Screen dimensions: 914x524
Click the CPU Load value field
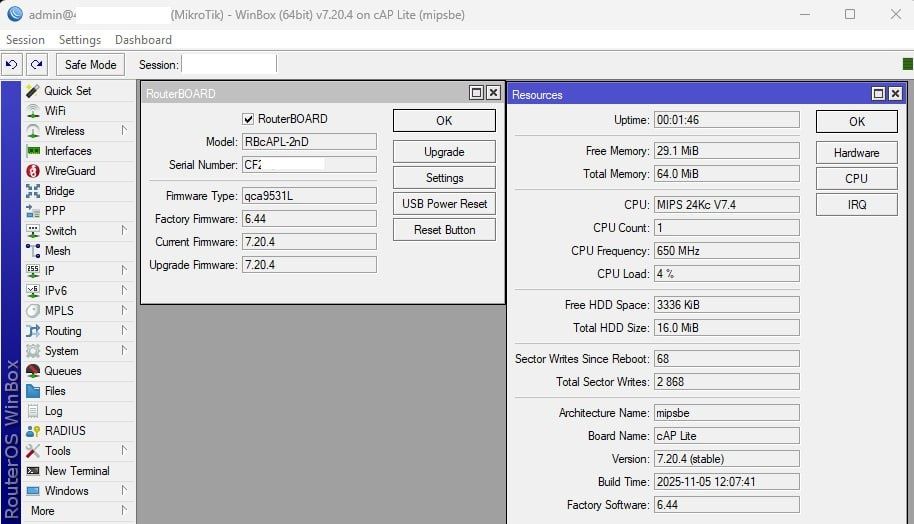[x=726, y=273]
